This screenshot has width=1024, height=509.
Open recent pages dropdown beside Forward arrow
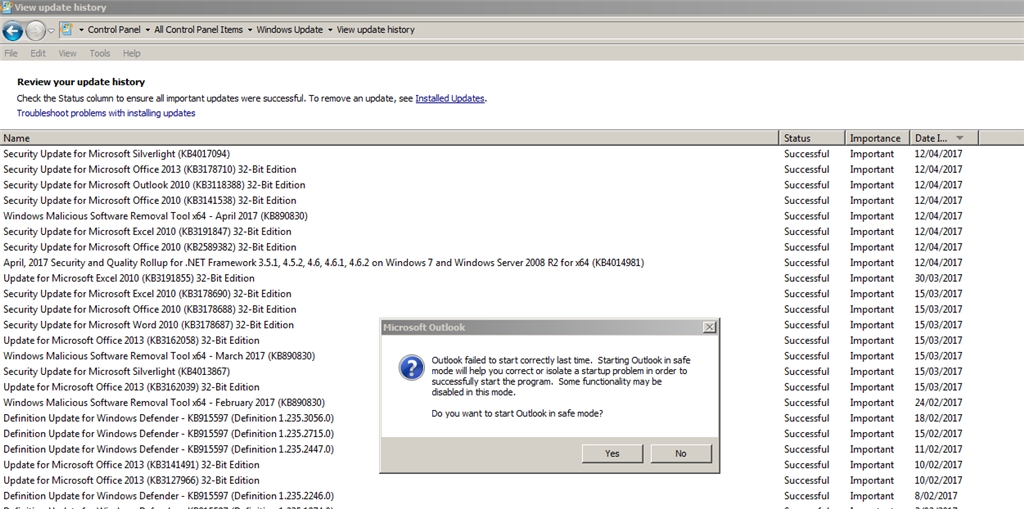click(x=51, y=31)
